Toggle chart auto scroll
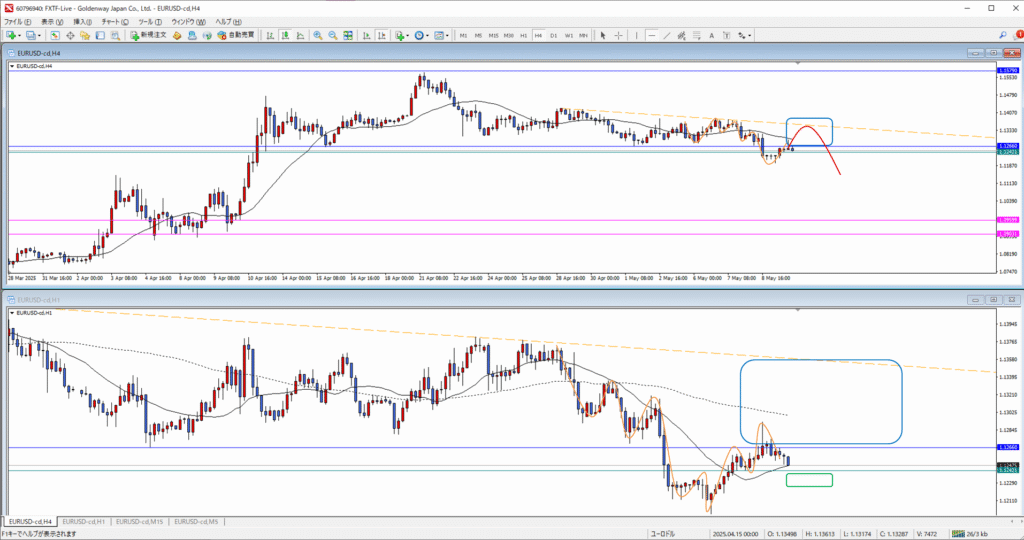The height and width of the screenshot is (540, 1024). pyautogui.click(x=366, y=35)
